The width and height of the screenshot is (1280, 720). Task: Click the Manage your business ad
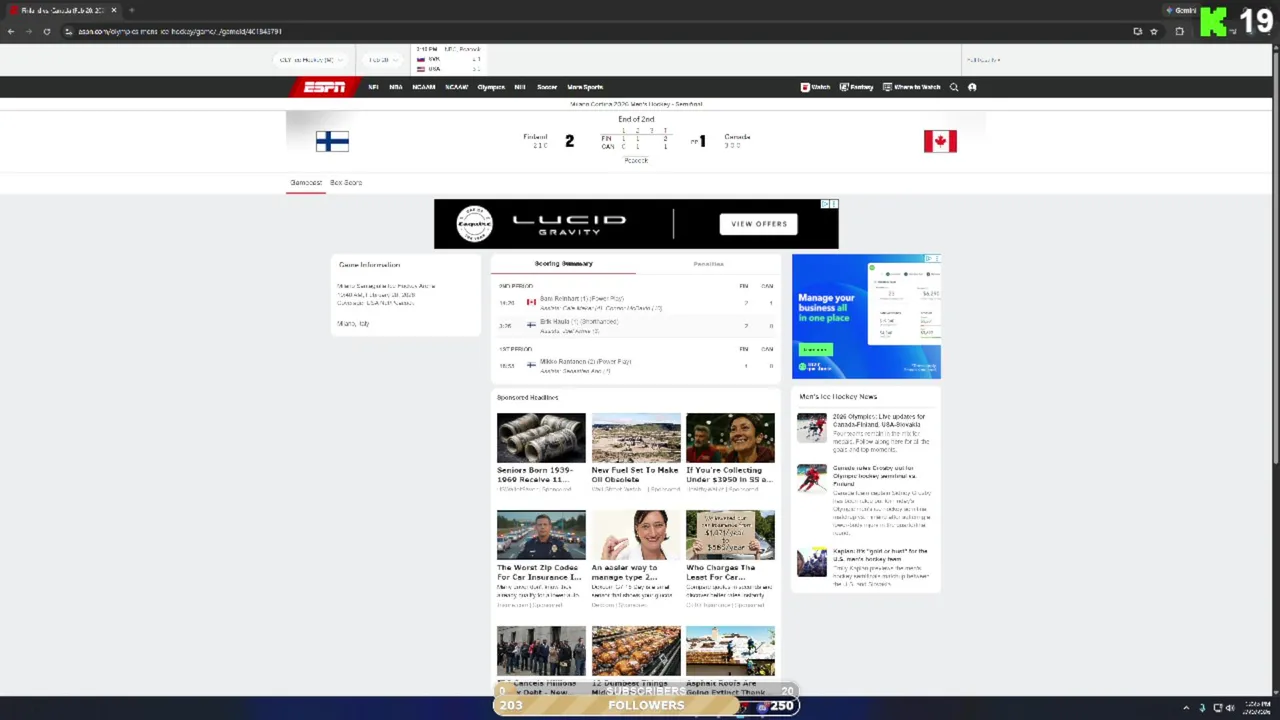(x=866, y=317)
